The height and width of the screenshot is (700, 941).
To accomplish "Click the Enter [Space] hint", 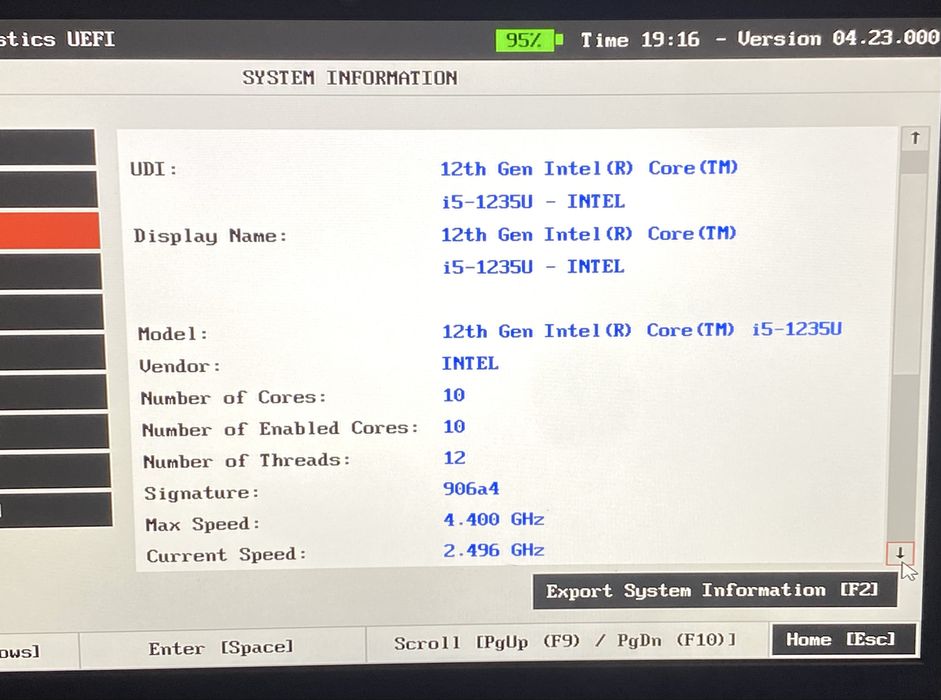I will (221, 648).
